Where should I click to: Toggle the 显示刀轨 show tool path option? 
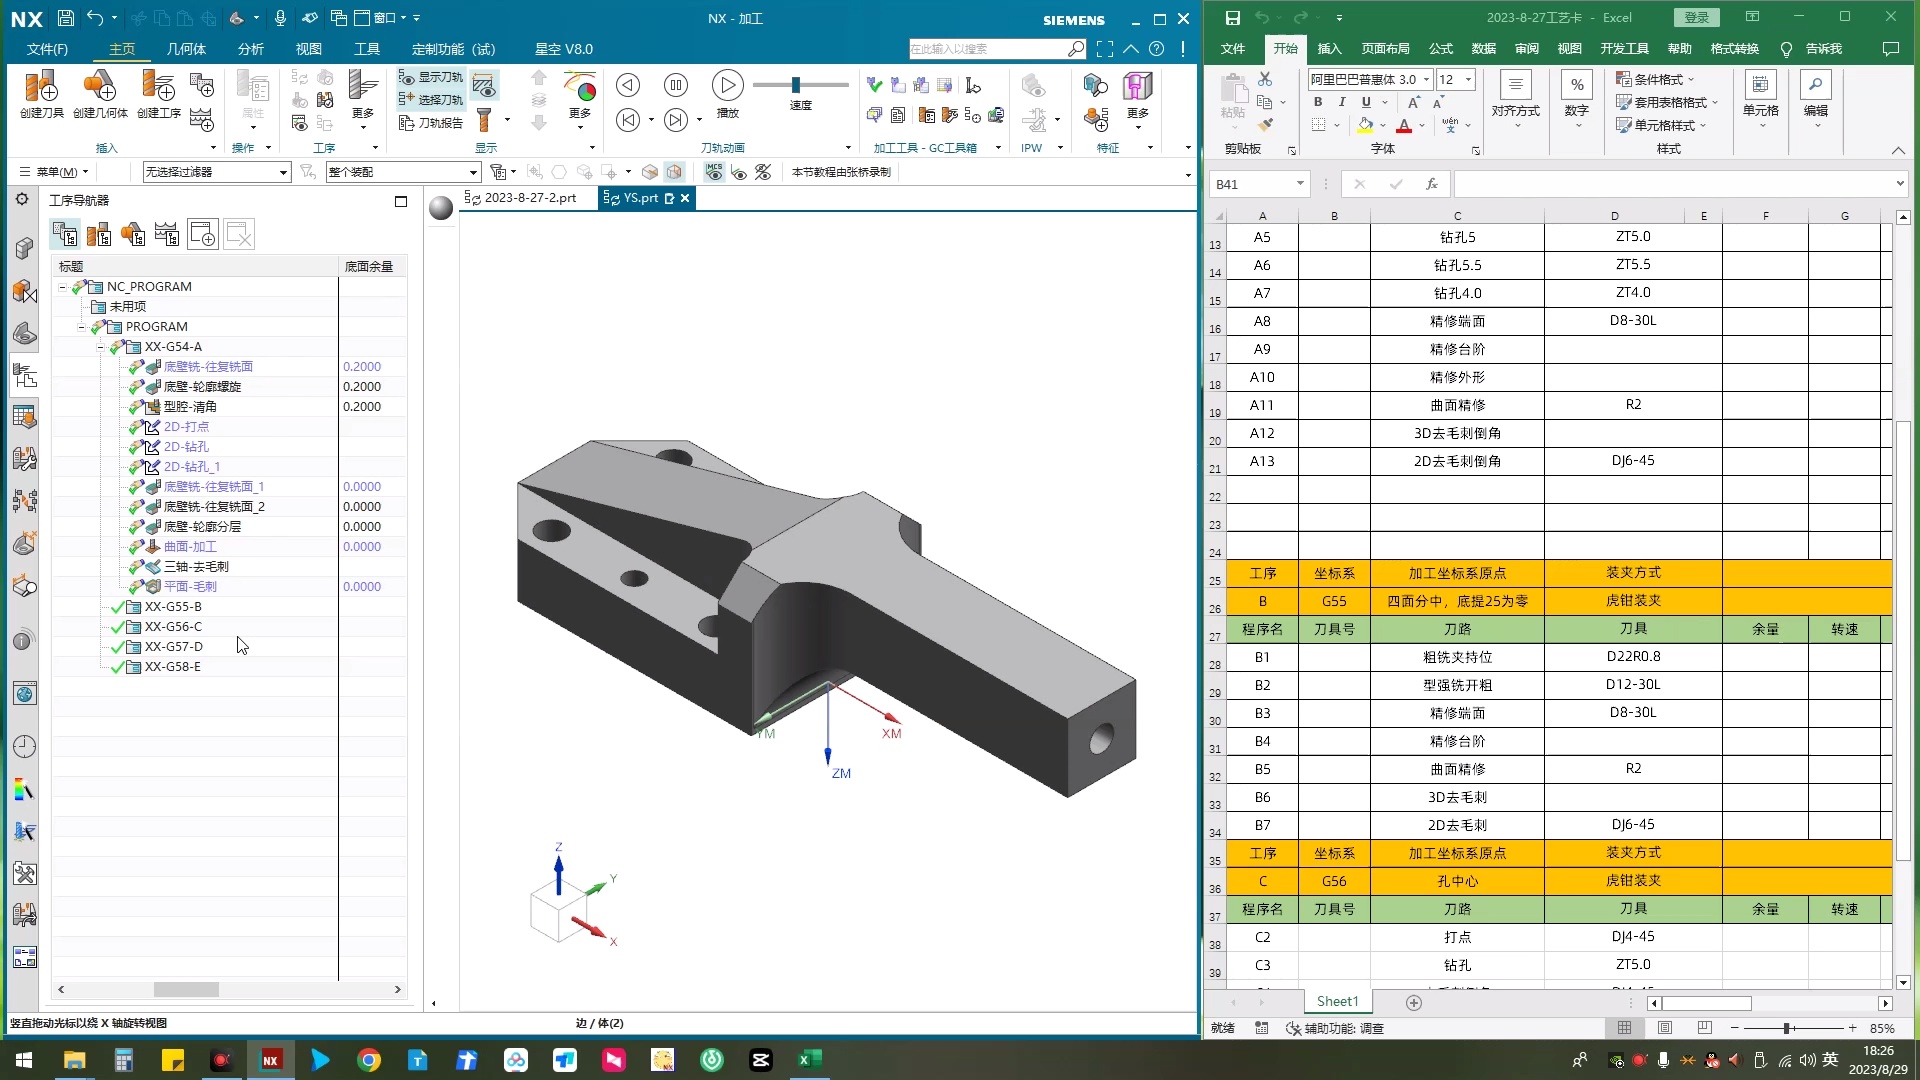tap(431, 77)
